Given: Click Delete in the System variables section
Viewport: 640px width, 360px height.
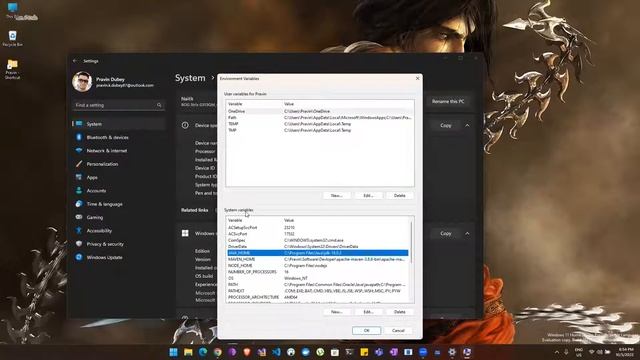Looking at the screenshot, I should point(400,312).
